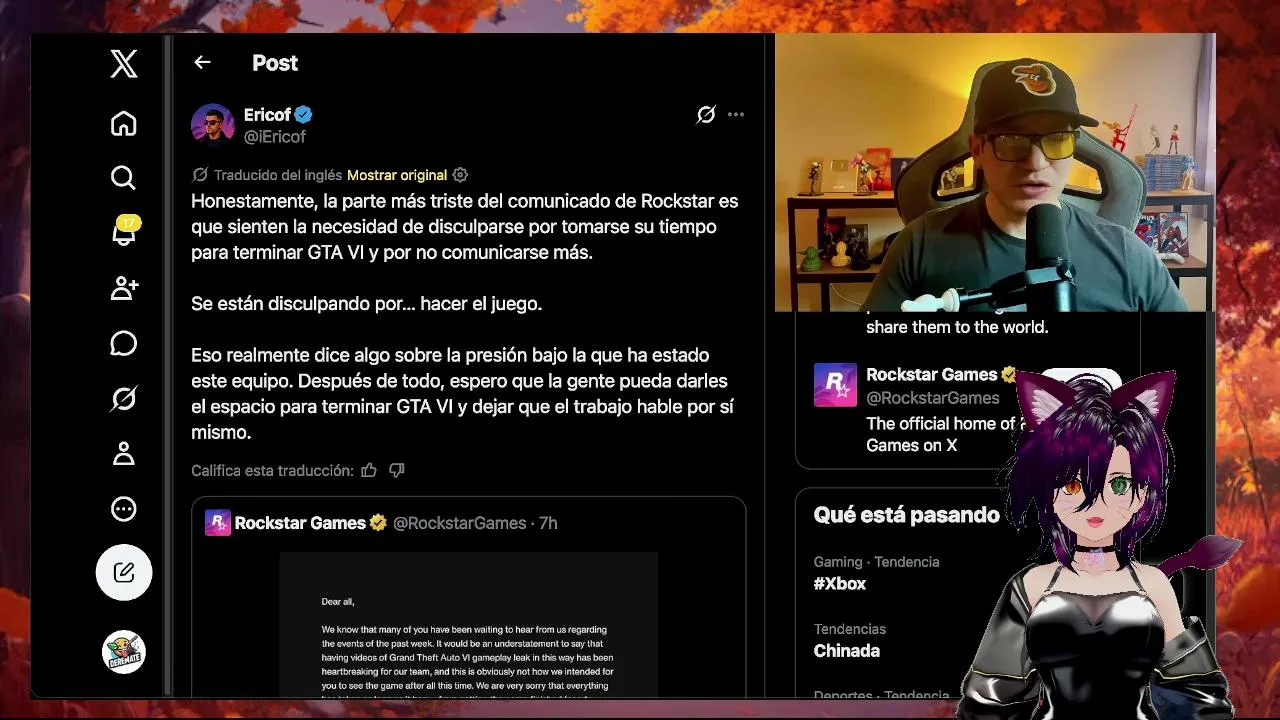1280x720 pixels.
Task: Click the line 'Se están disculpando por... hacer el juego.'
Action: coord(367,303)
